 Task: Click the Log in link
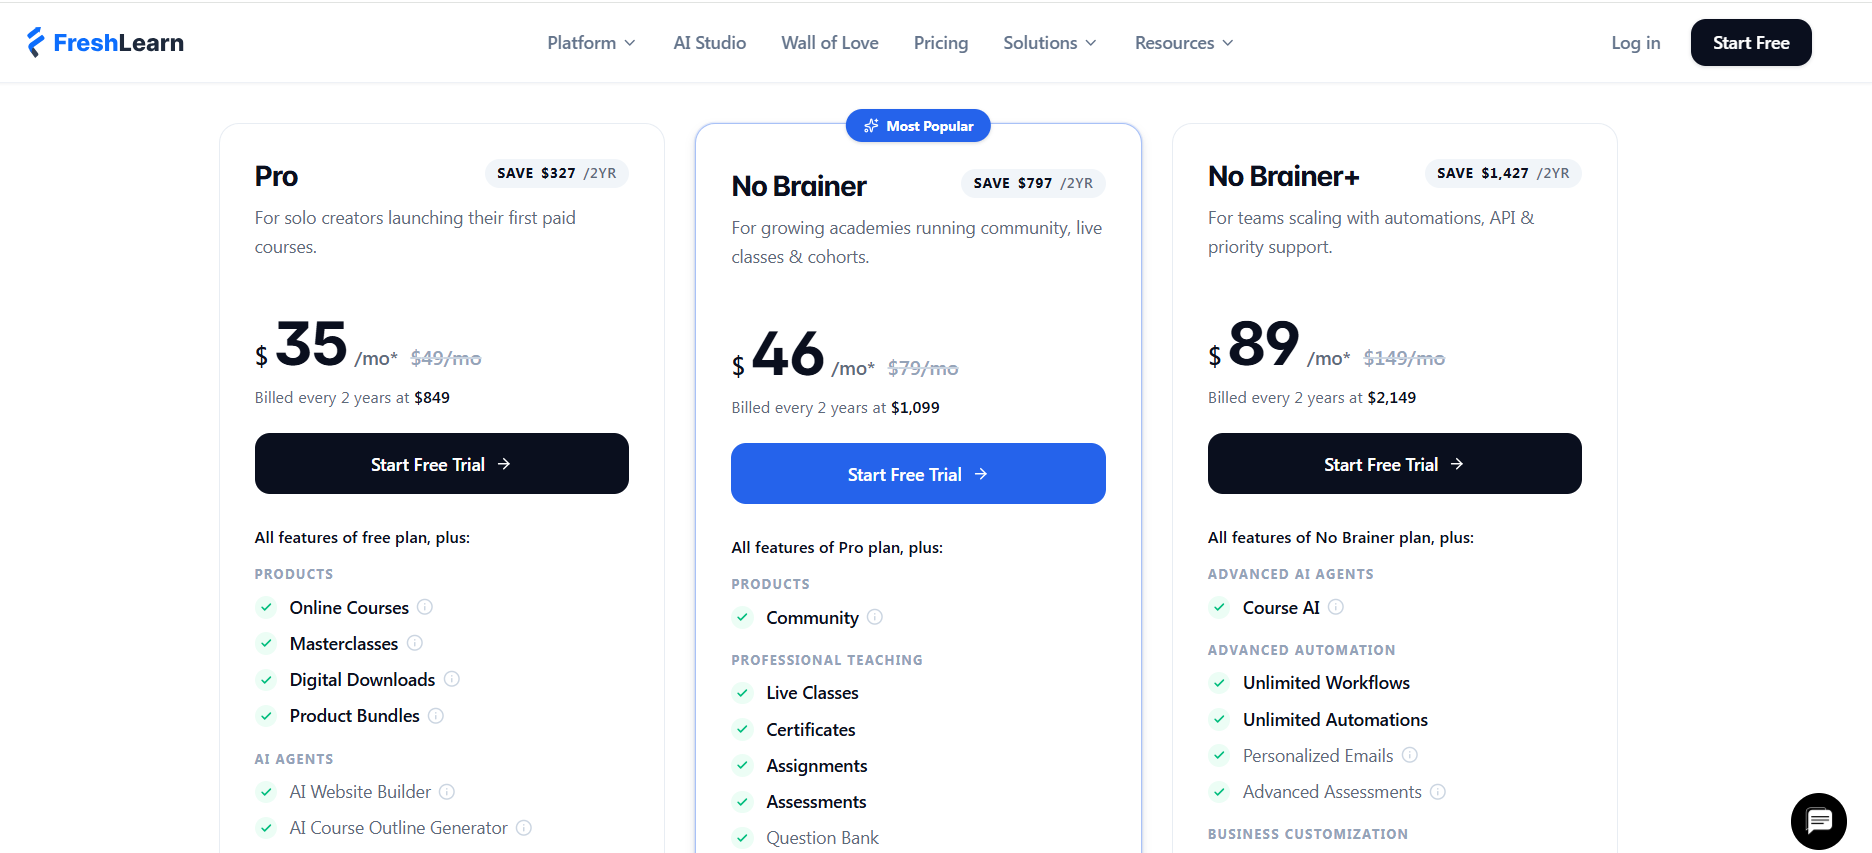click(x=1636, y=43)
